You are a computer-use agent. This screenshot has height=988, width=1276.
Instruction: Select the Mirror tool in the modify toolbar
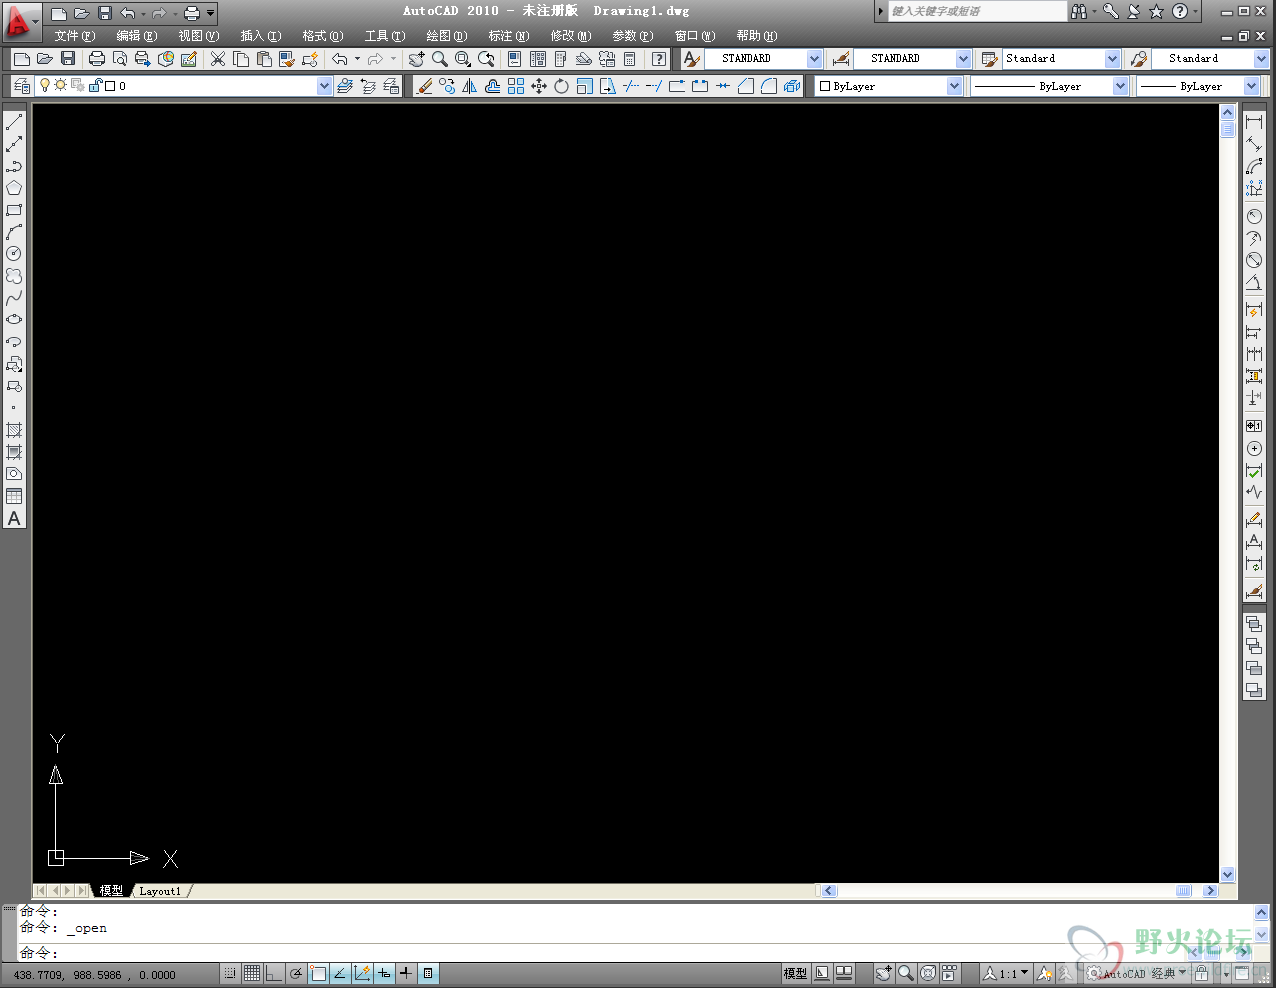pyautogui.click(x=470, y=86)
